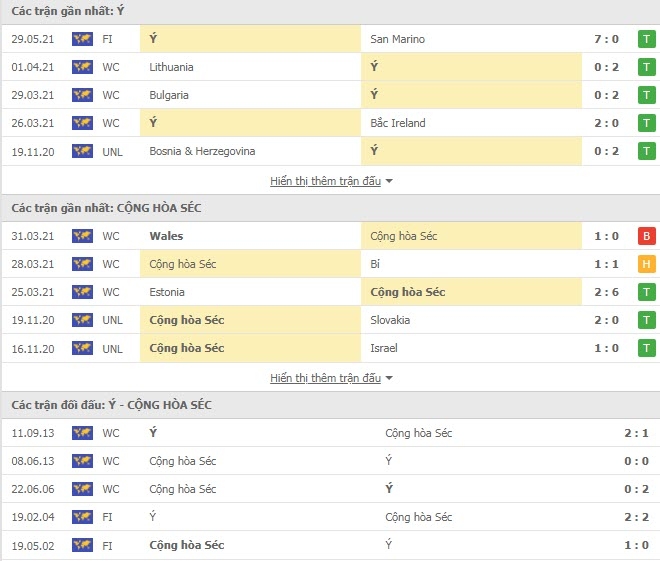Click flag icon of 11.09.13 head-to-head match
This screenshot has height=561, width=660.
tap(82, 433)
